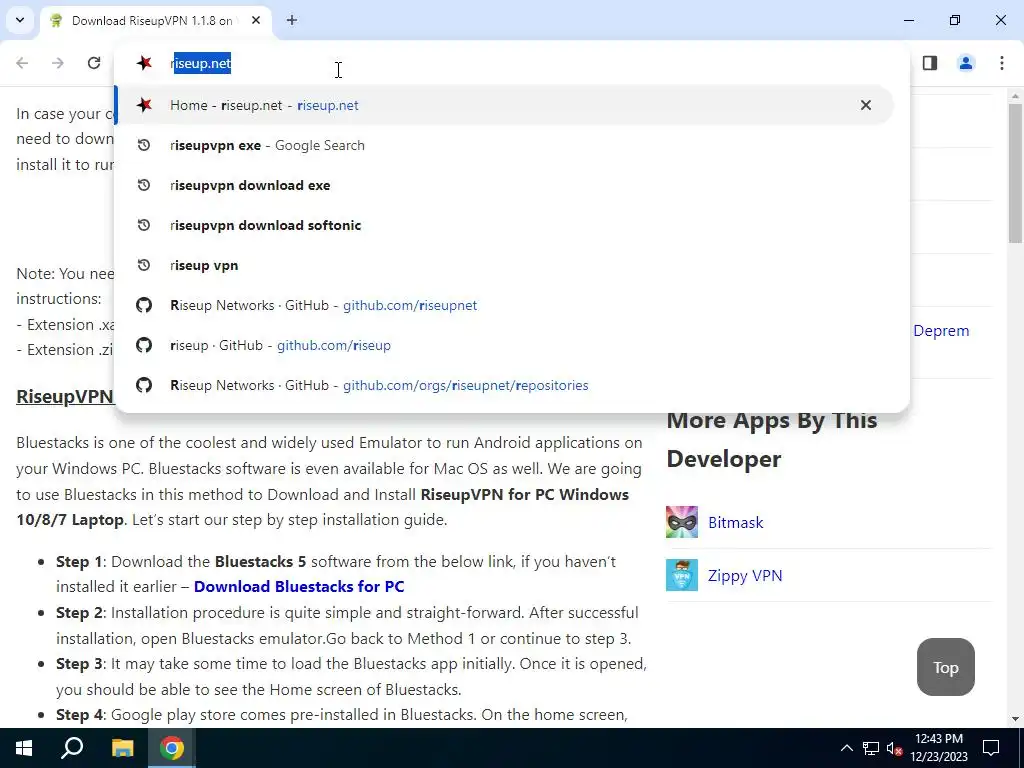Click the page vertical scrollbar thumb
1024x768 pixels.
pyautogui.click(x=1016, y=173)
